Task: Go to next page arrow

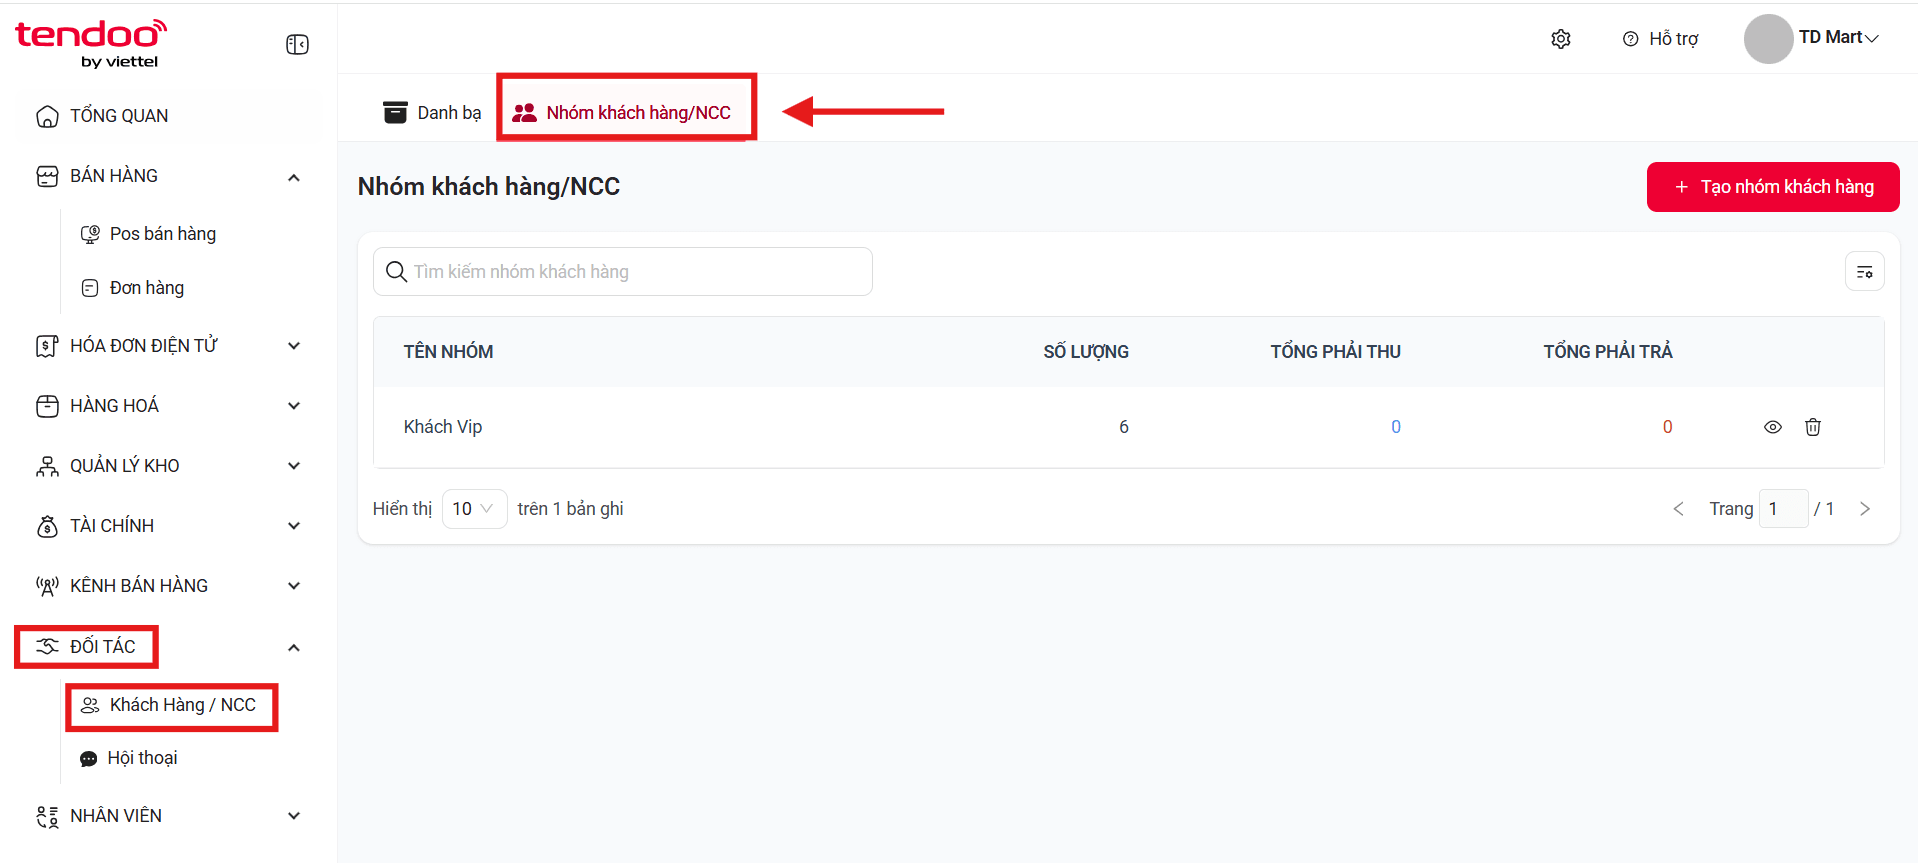Action: (1865, 509)
